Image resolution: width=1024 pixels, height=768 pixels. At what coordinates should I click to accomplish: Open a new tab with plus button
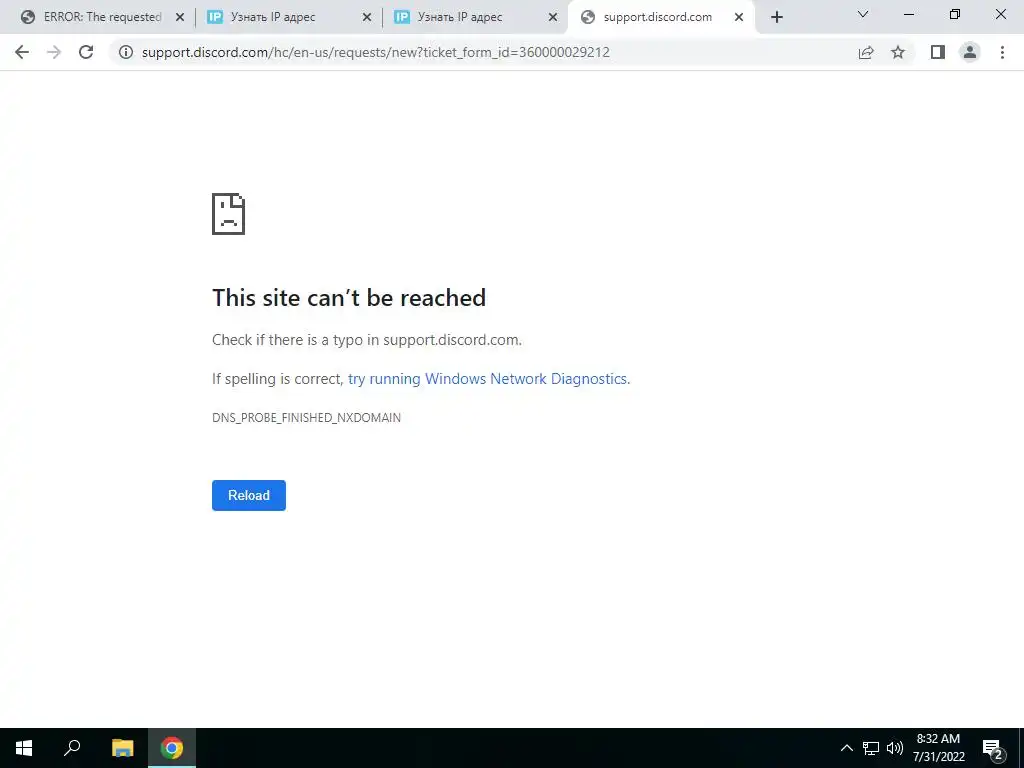[776, 17]
